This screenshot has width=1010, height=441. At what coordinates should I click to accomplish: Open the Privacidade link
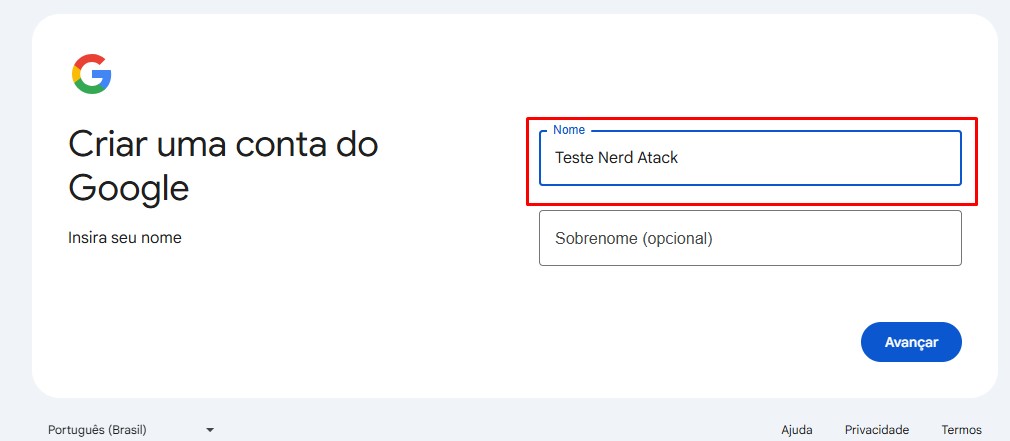point(876,430)
